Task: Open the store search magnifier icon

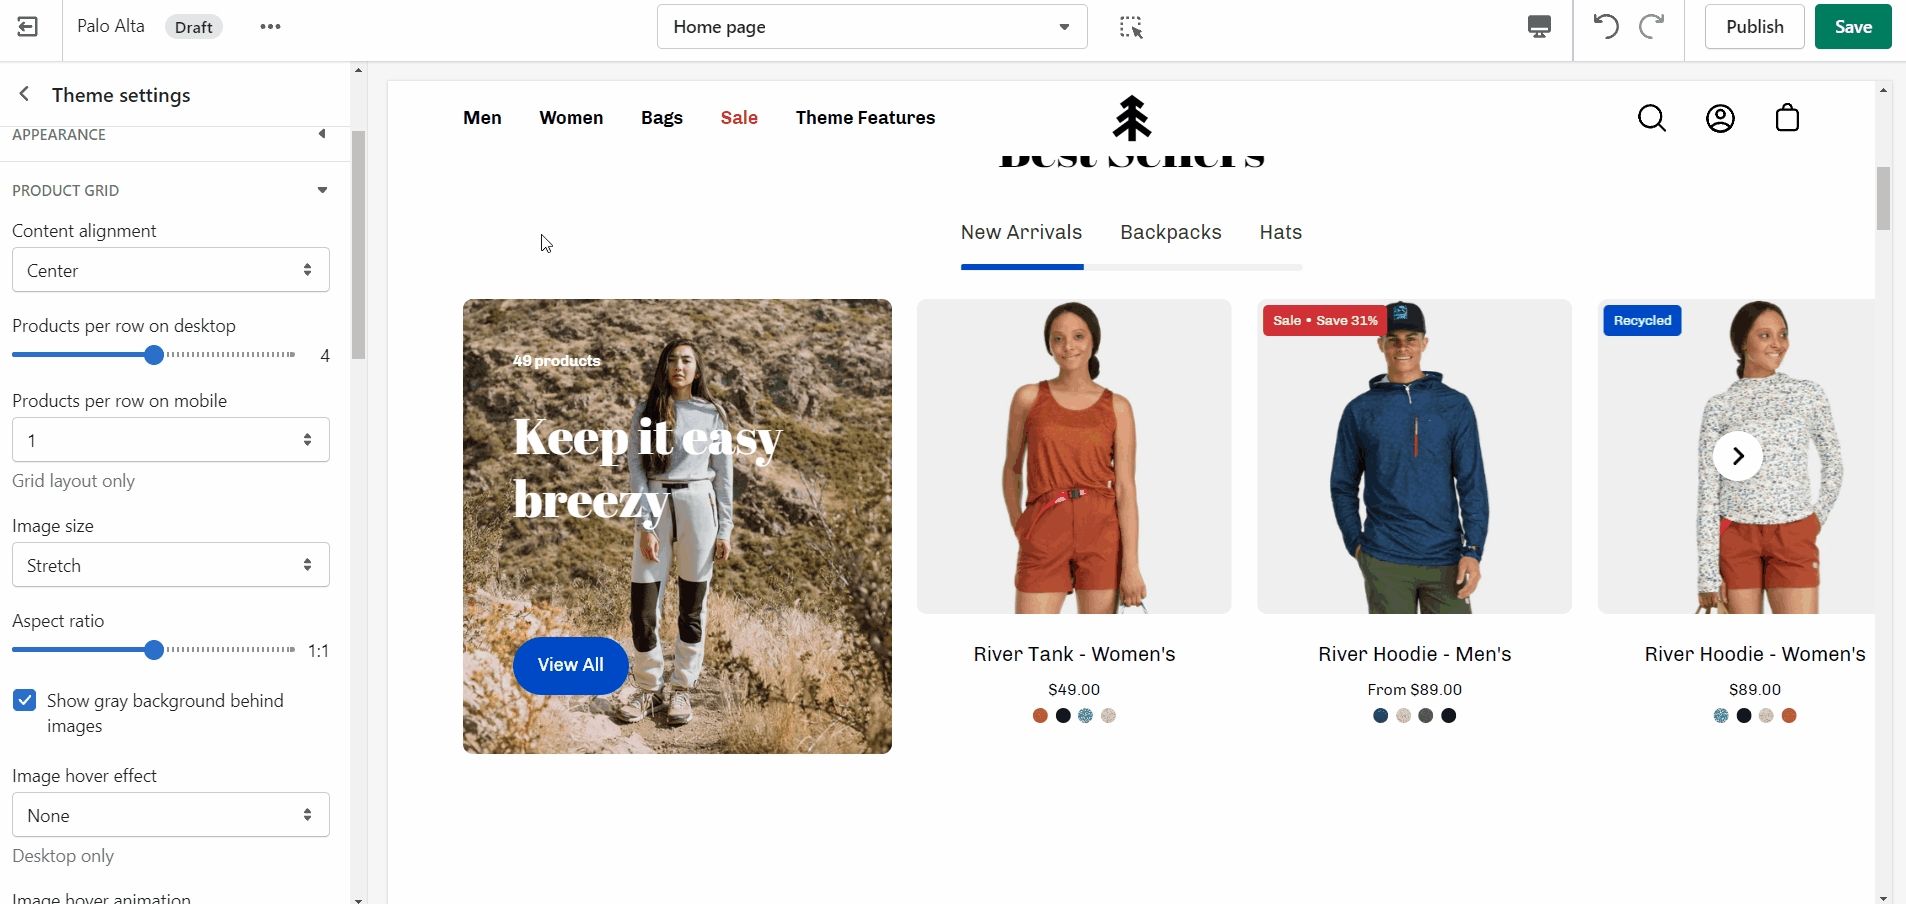Action: click(1652, 118)
